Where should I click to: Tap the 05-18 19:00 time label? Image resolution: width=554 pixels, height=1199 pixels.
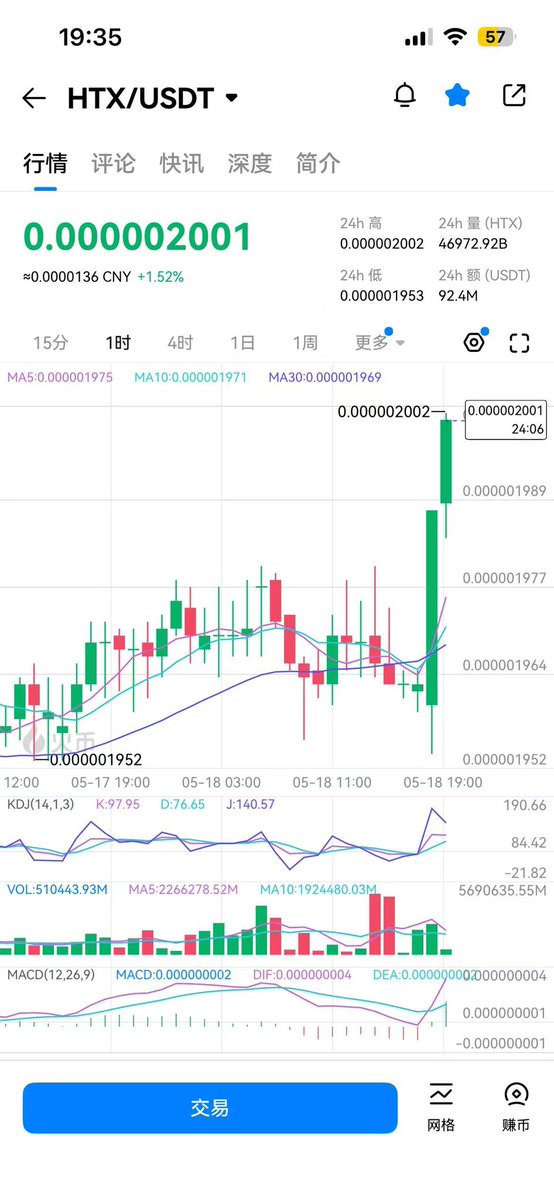(x=443, y=783)
